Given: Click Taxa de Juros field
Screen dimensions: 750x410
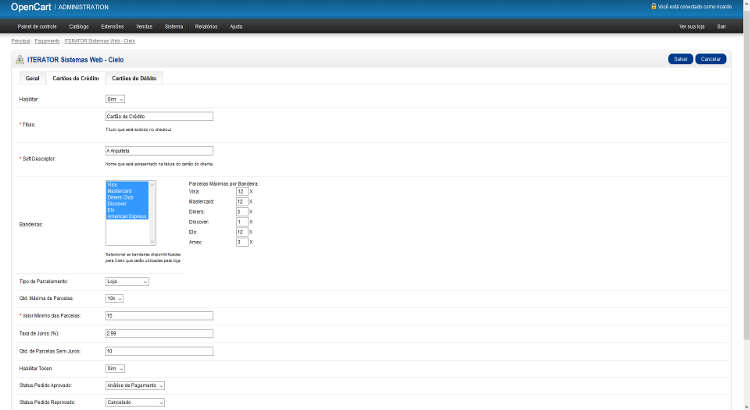Looking at the screenshot, I should [159, 333].
